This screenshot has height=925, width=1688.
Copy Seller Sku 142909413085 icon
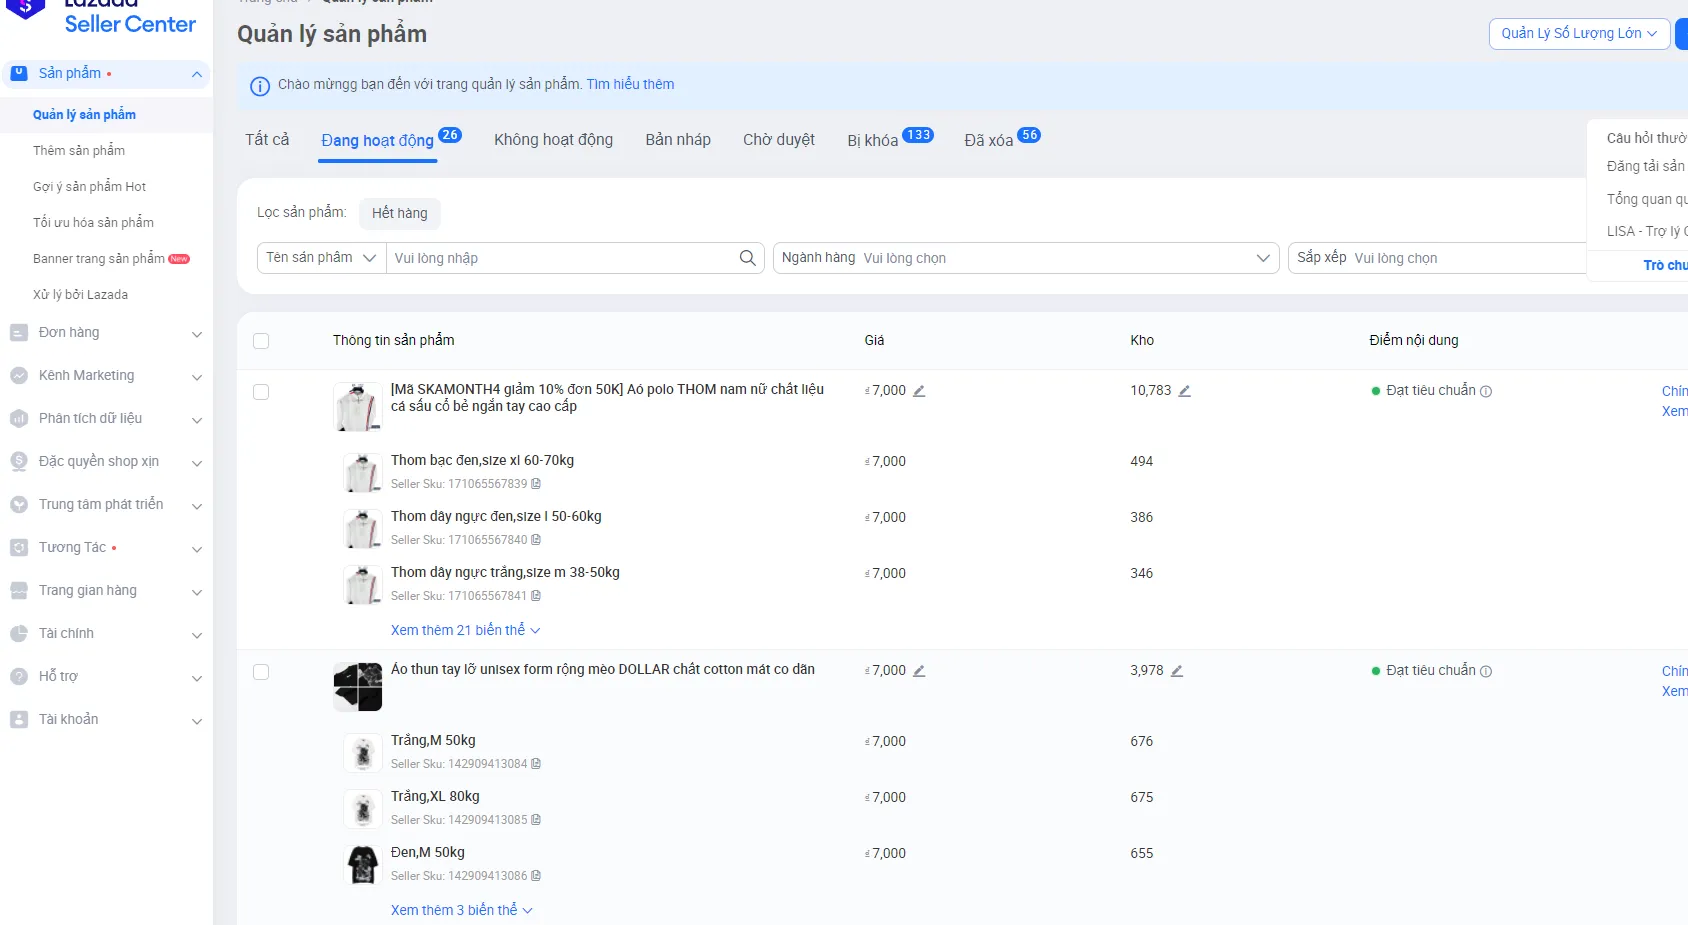point(536,820)
